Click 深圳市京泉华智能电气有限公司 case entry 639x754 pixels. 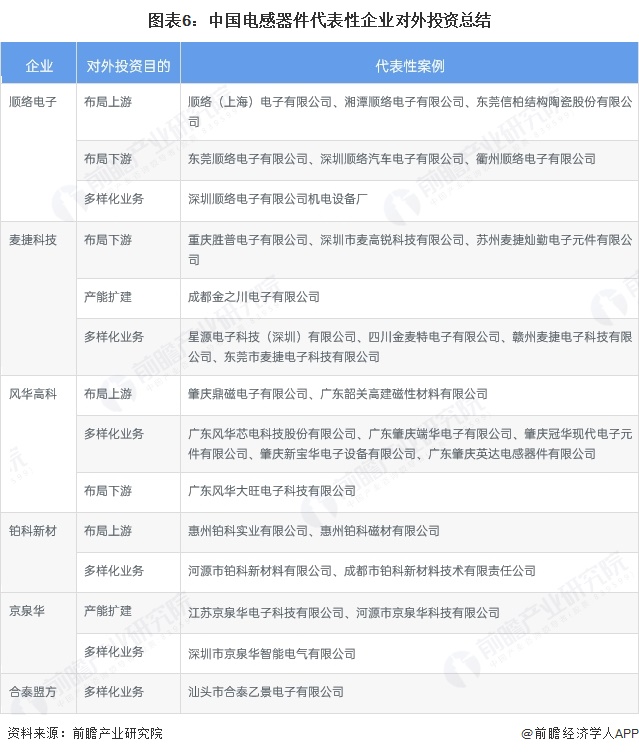coord(271,652)
